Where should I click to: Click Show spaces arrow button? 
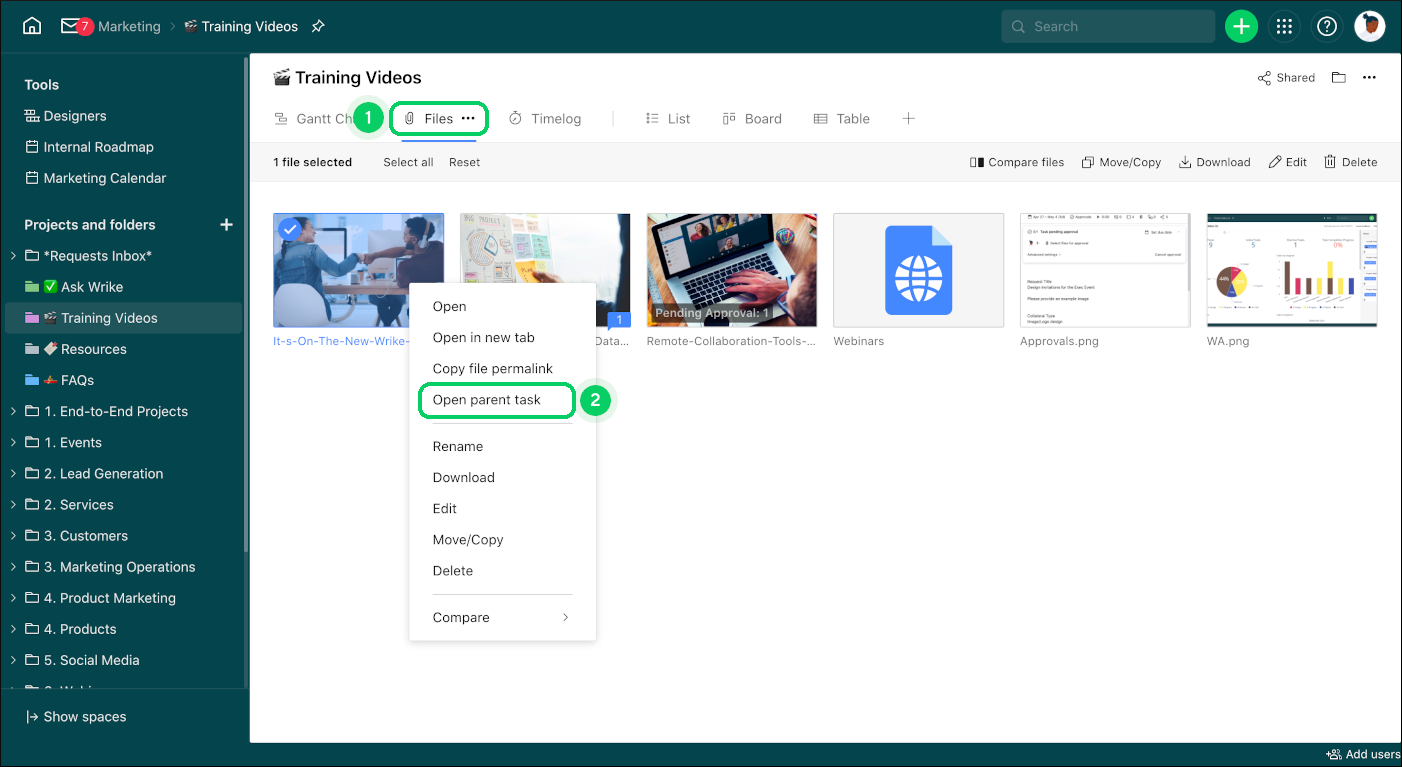click(76, 717)
